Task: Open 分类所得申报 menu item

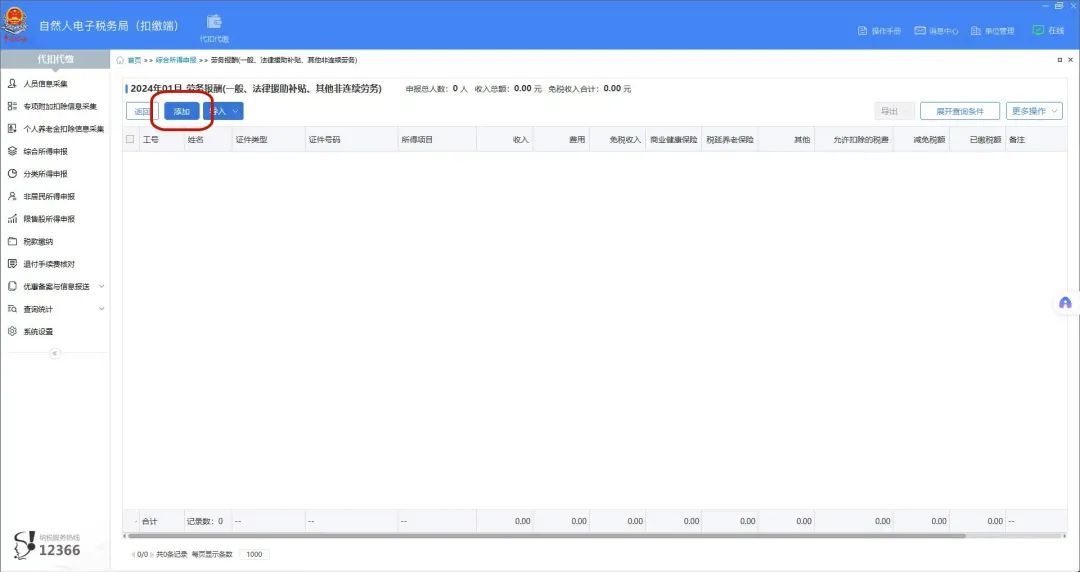Action: (45, 174)
